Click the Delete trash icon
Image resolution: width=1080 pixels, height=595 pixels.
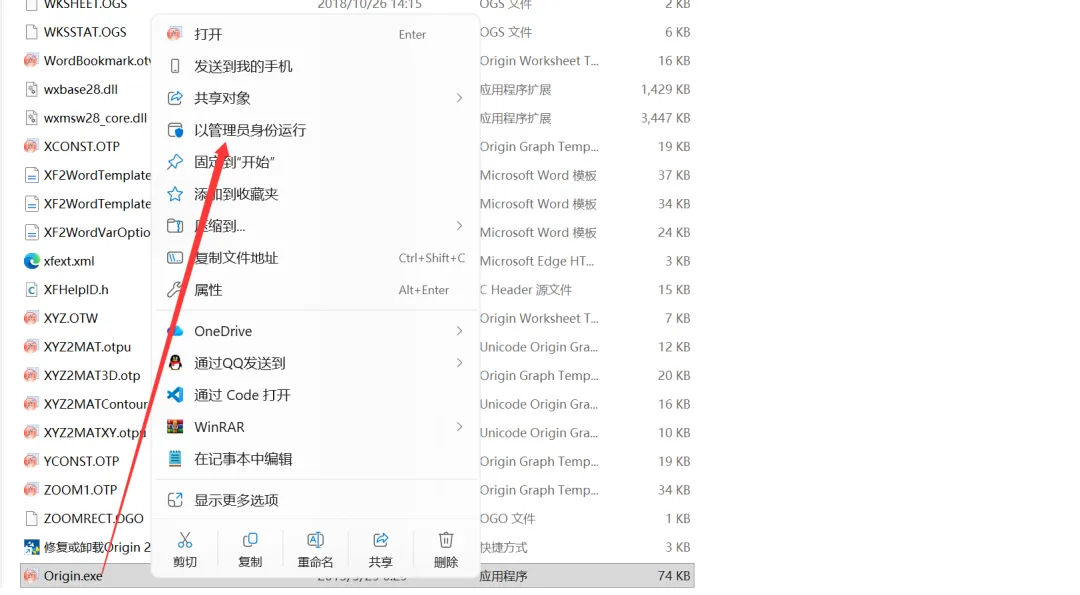[446, 540]
